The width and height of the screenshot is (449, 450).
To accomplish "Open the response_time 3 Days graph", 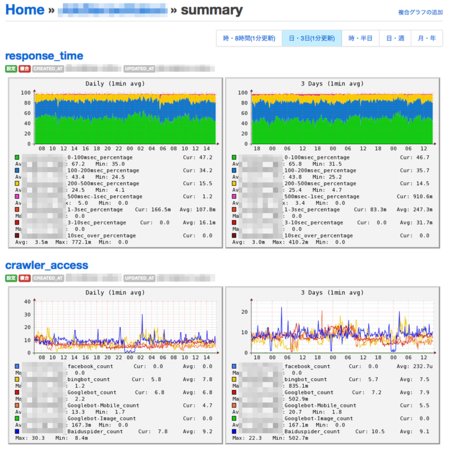I will coord(333,163).
